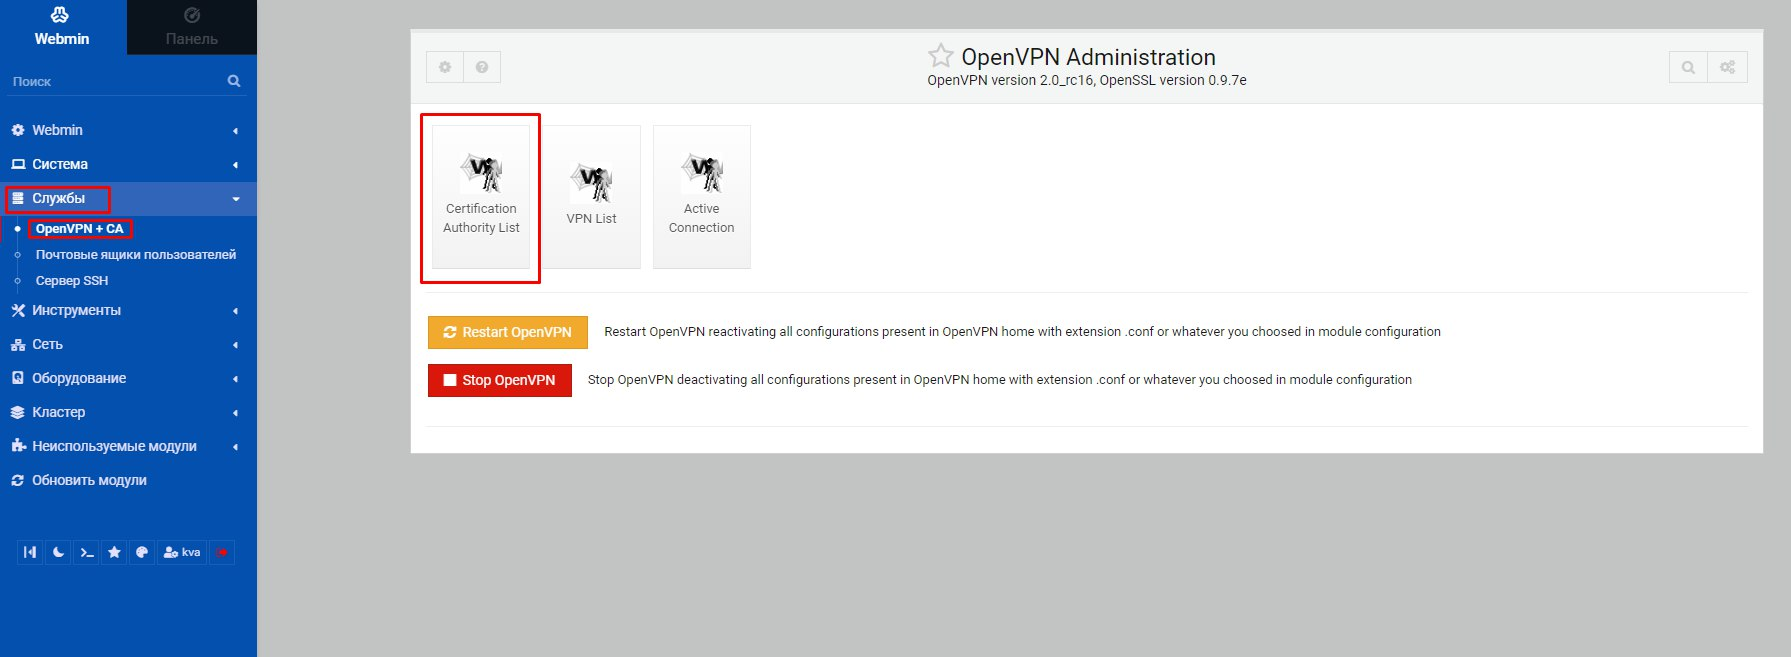Add OpenVPN Administration to favorites star
The width and height of the screenshot is (1791, 657).
click(940, 56)
